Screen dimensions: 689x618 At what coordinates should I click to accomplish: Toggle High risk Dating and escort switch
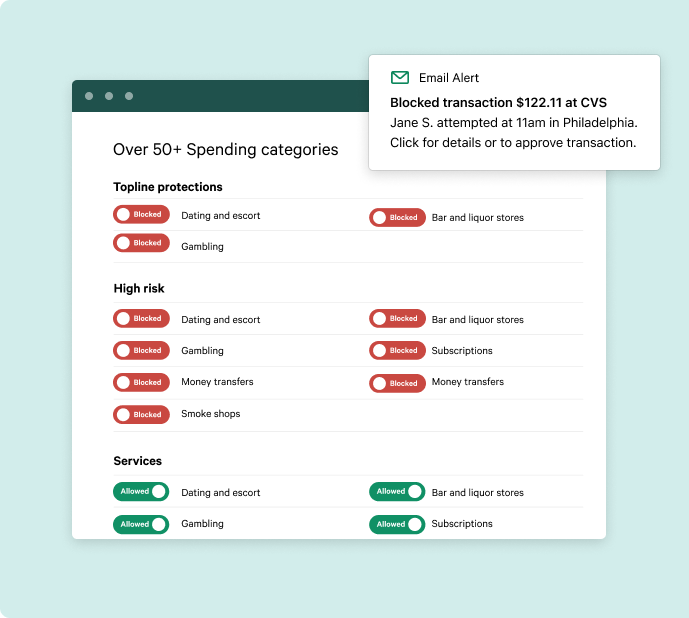[x=141, y=319]
